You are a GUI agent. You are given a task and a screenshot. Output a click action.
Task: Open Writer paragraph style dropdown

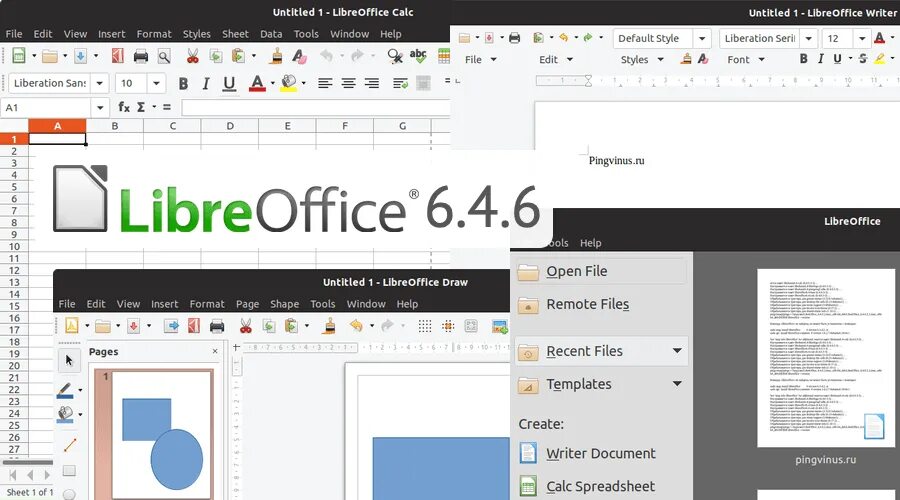coord(701,38)
